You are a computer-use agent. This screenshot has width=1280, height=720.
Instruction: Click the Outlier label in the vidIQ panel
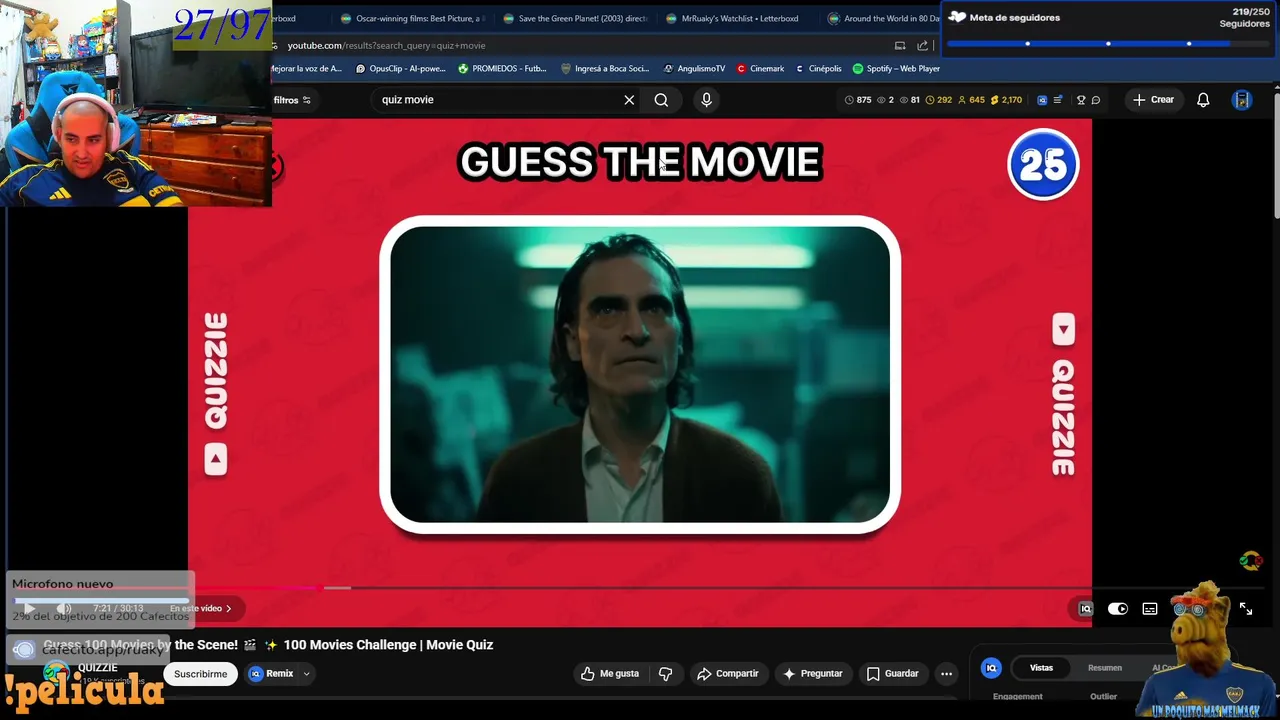pos(1103,696)
